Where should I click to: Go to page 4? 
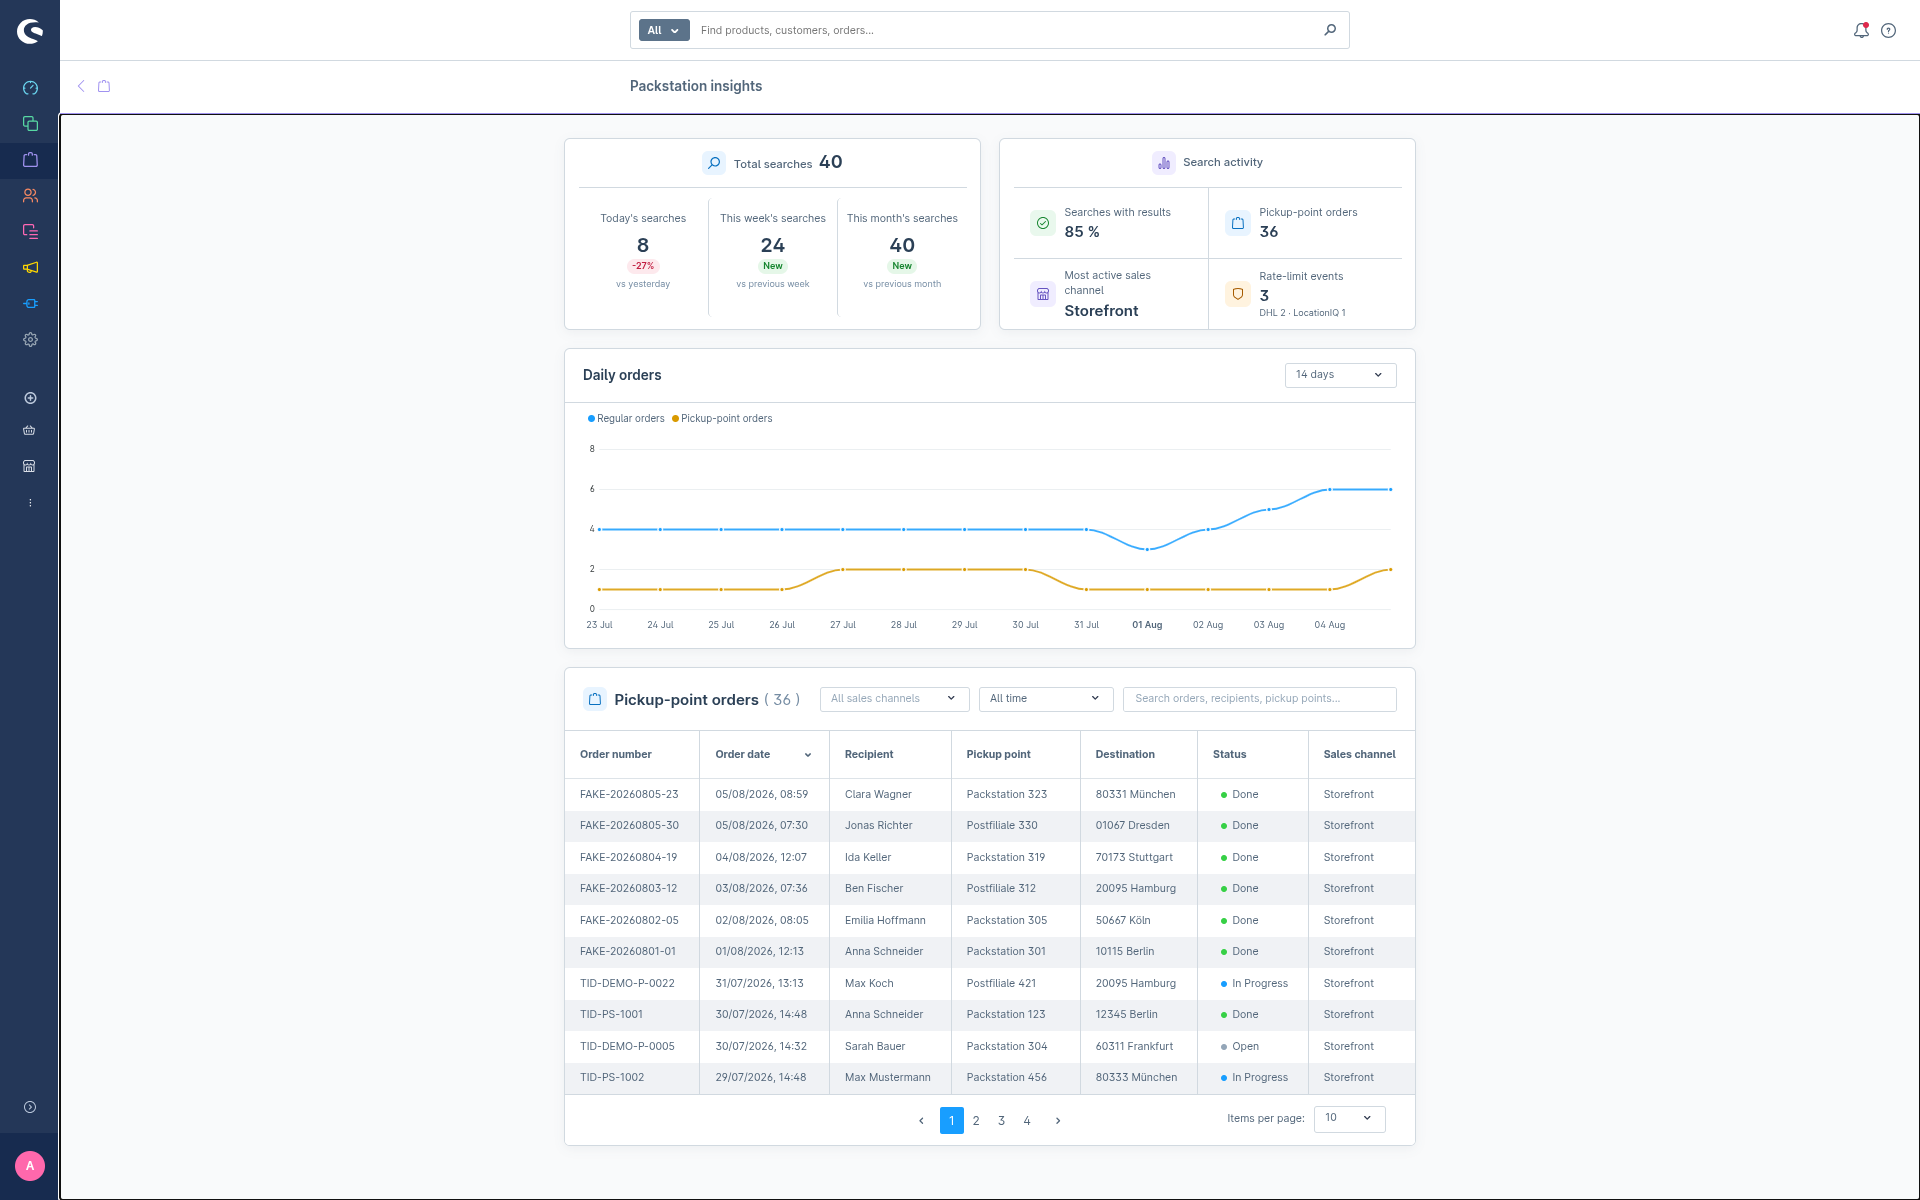(x=1027, y=1121)
